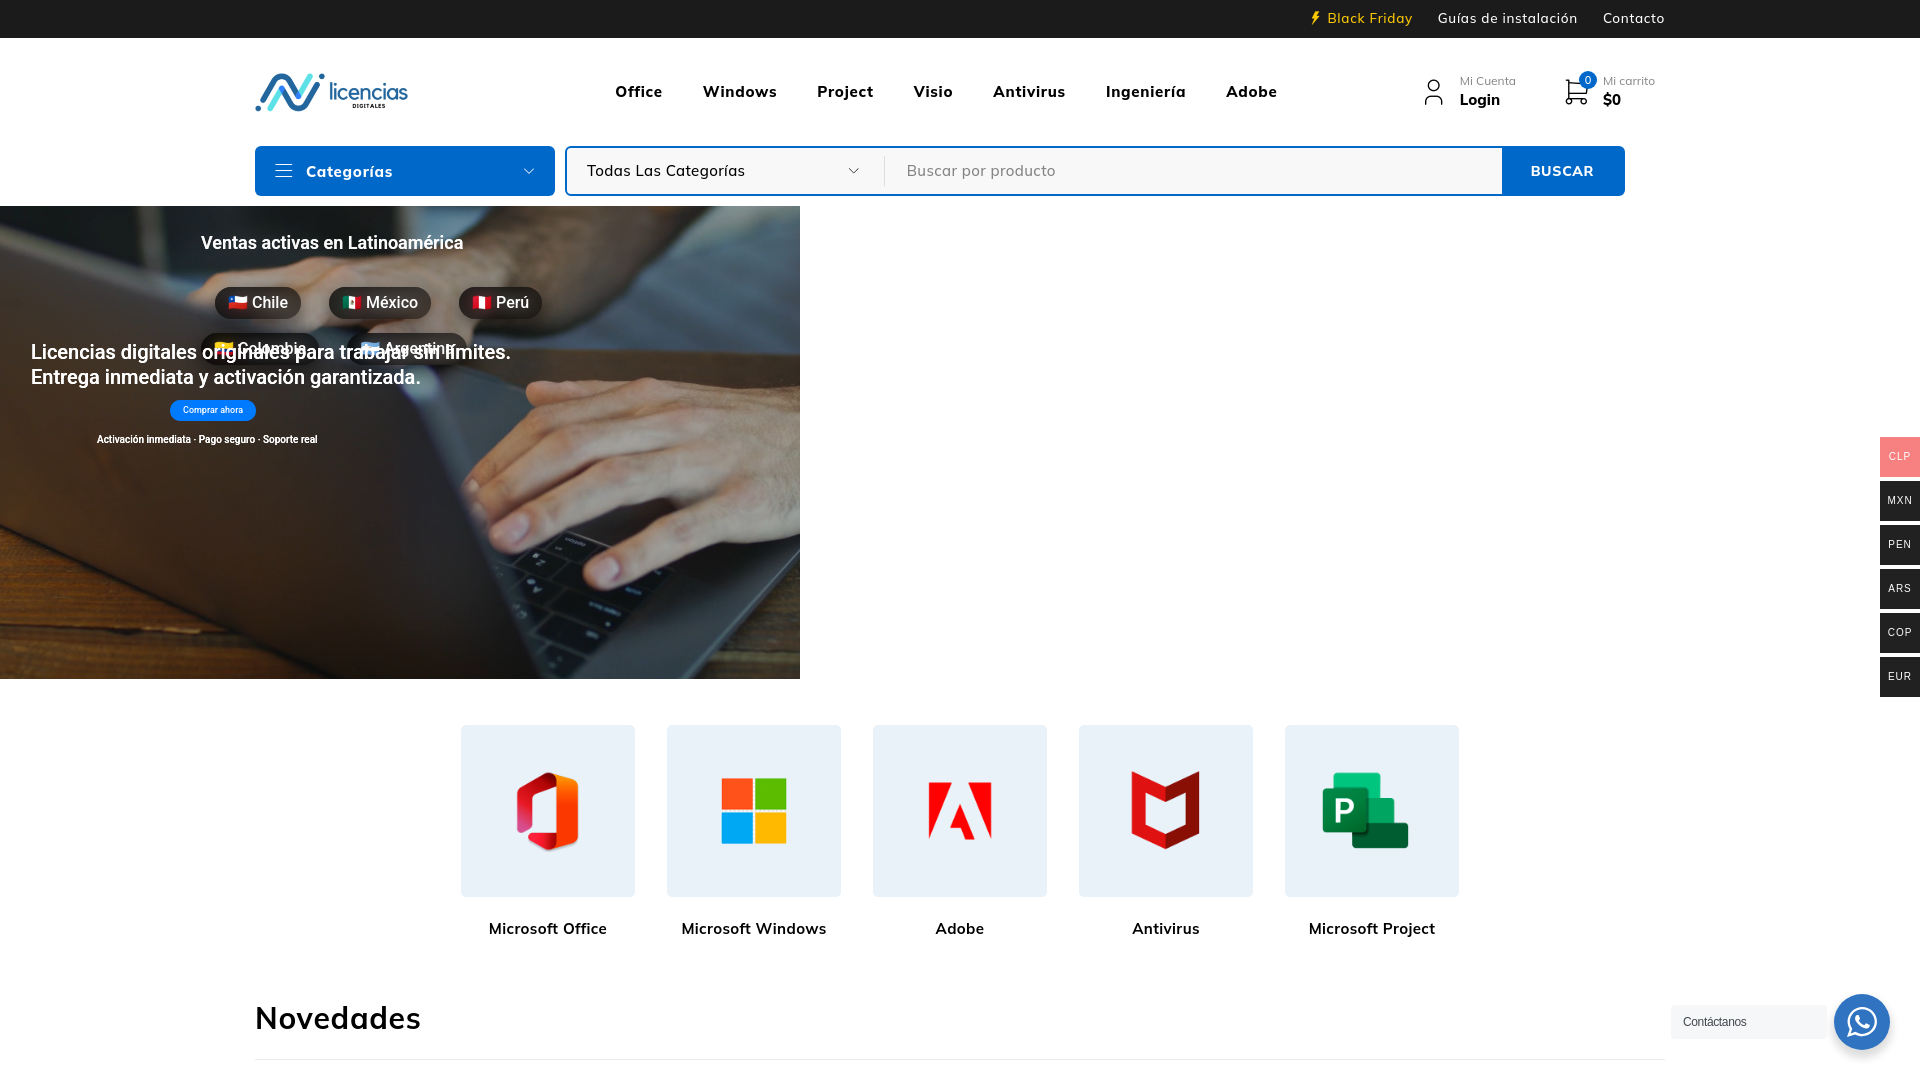Switch currency to ARS
This screenshot has height=1080, width=1920.
[1900, 589]
